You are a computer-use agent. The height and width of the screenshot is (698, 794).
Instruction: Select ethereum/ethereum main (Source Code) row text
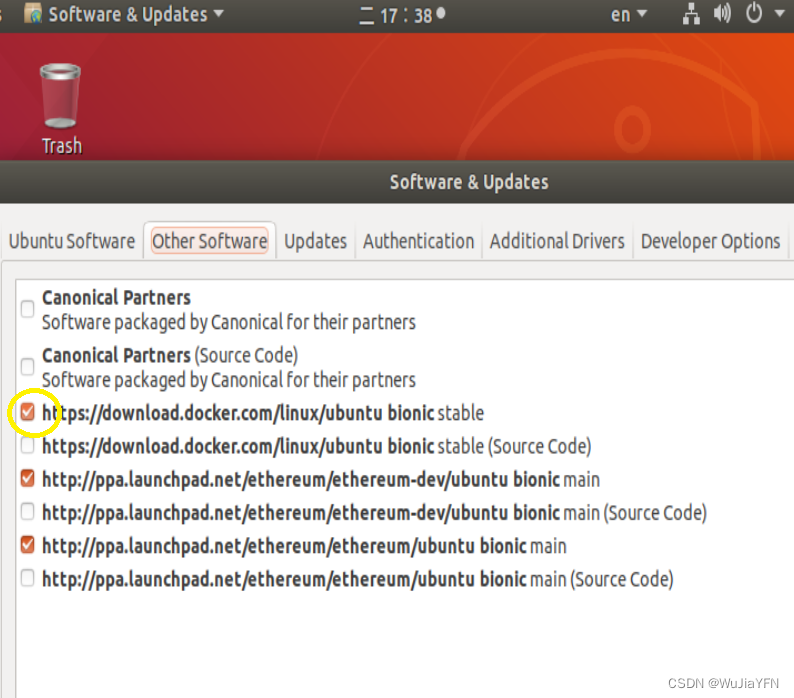[358, 579]
